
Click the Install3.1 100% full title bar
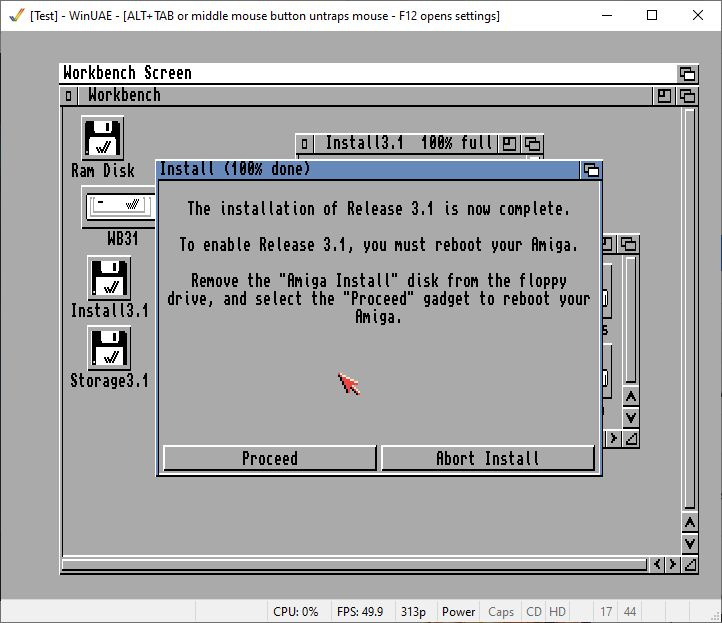(405, 144)
